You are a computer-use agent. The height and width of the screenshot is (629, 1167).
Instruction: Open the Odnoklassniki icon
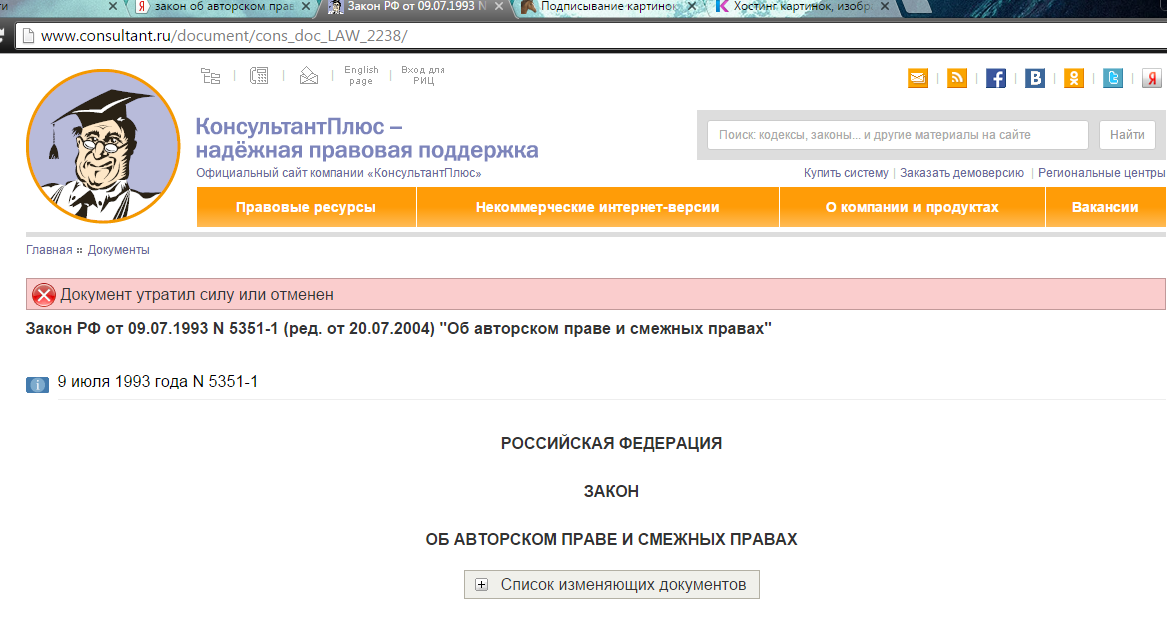pyautogui.click(x=1074, y=78)
